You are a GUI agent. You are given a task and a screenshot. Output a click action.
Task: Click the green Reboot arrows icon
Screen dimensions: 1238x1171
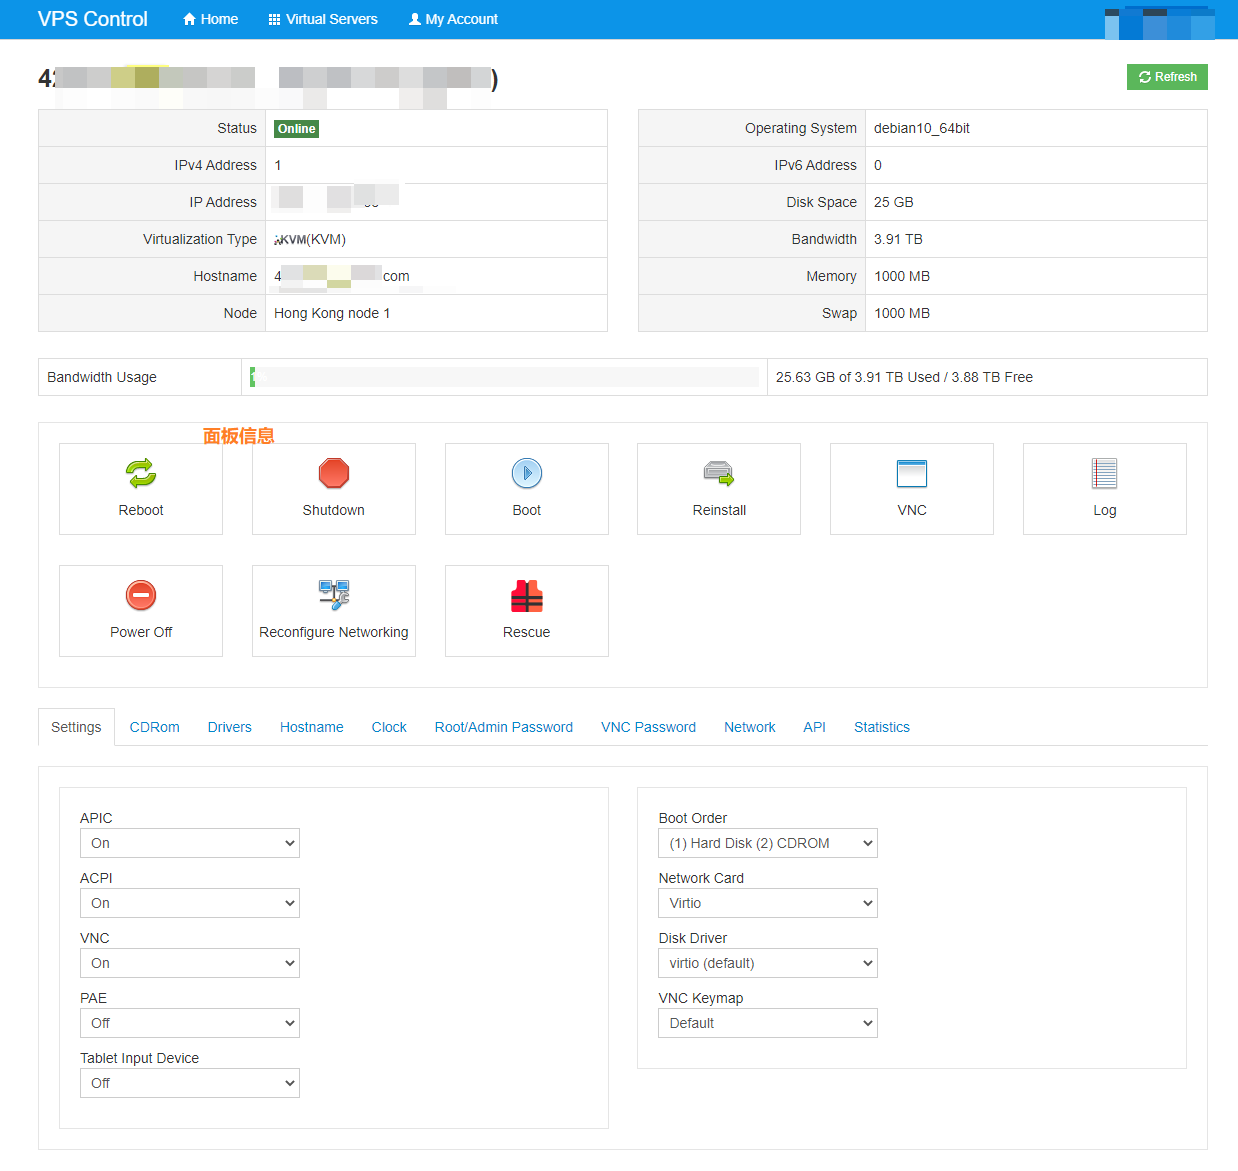pos(141,473)
